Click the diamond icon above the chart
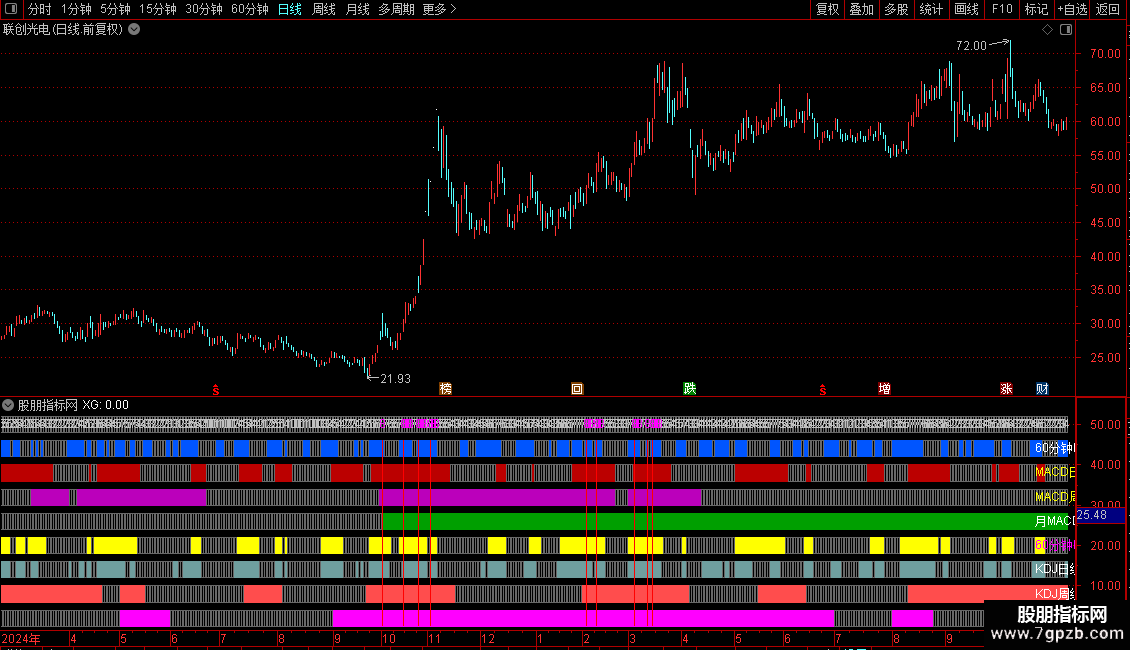The image size is (1130, 650). [x=1048, y=30]
